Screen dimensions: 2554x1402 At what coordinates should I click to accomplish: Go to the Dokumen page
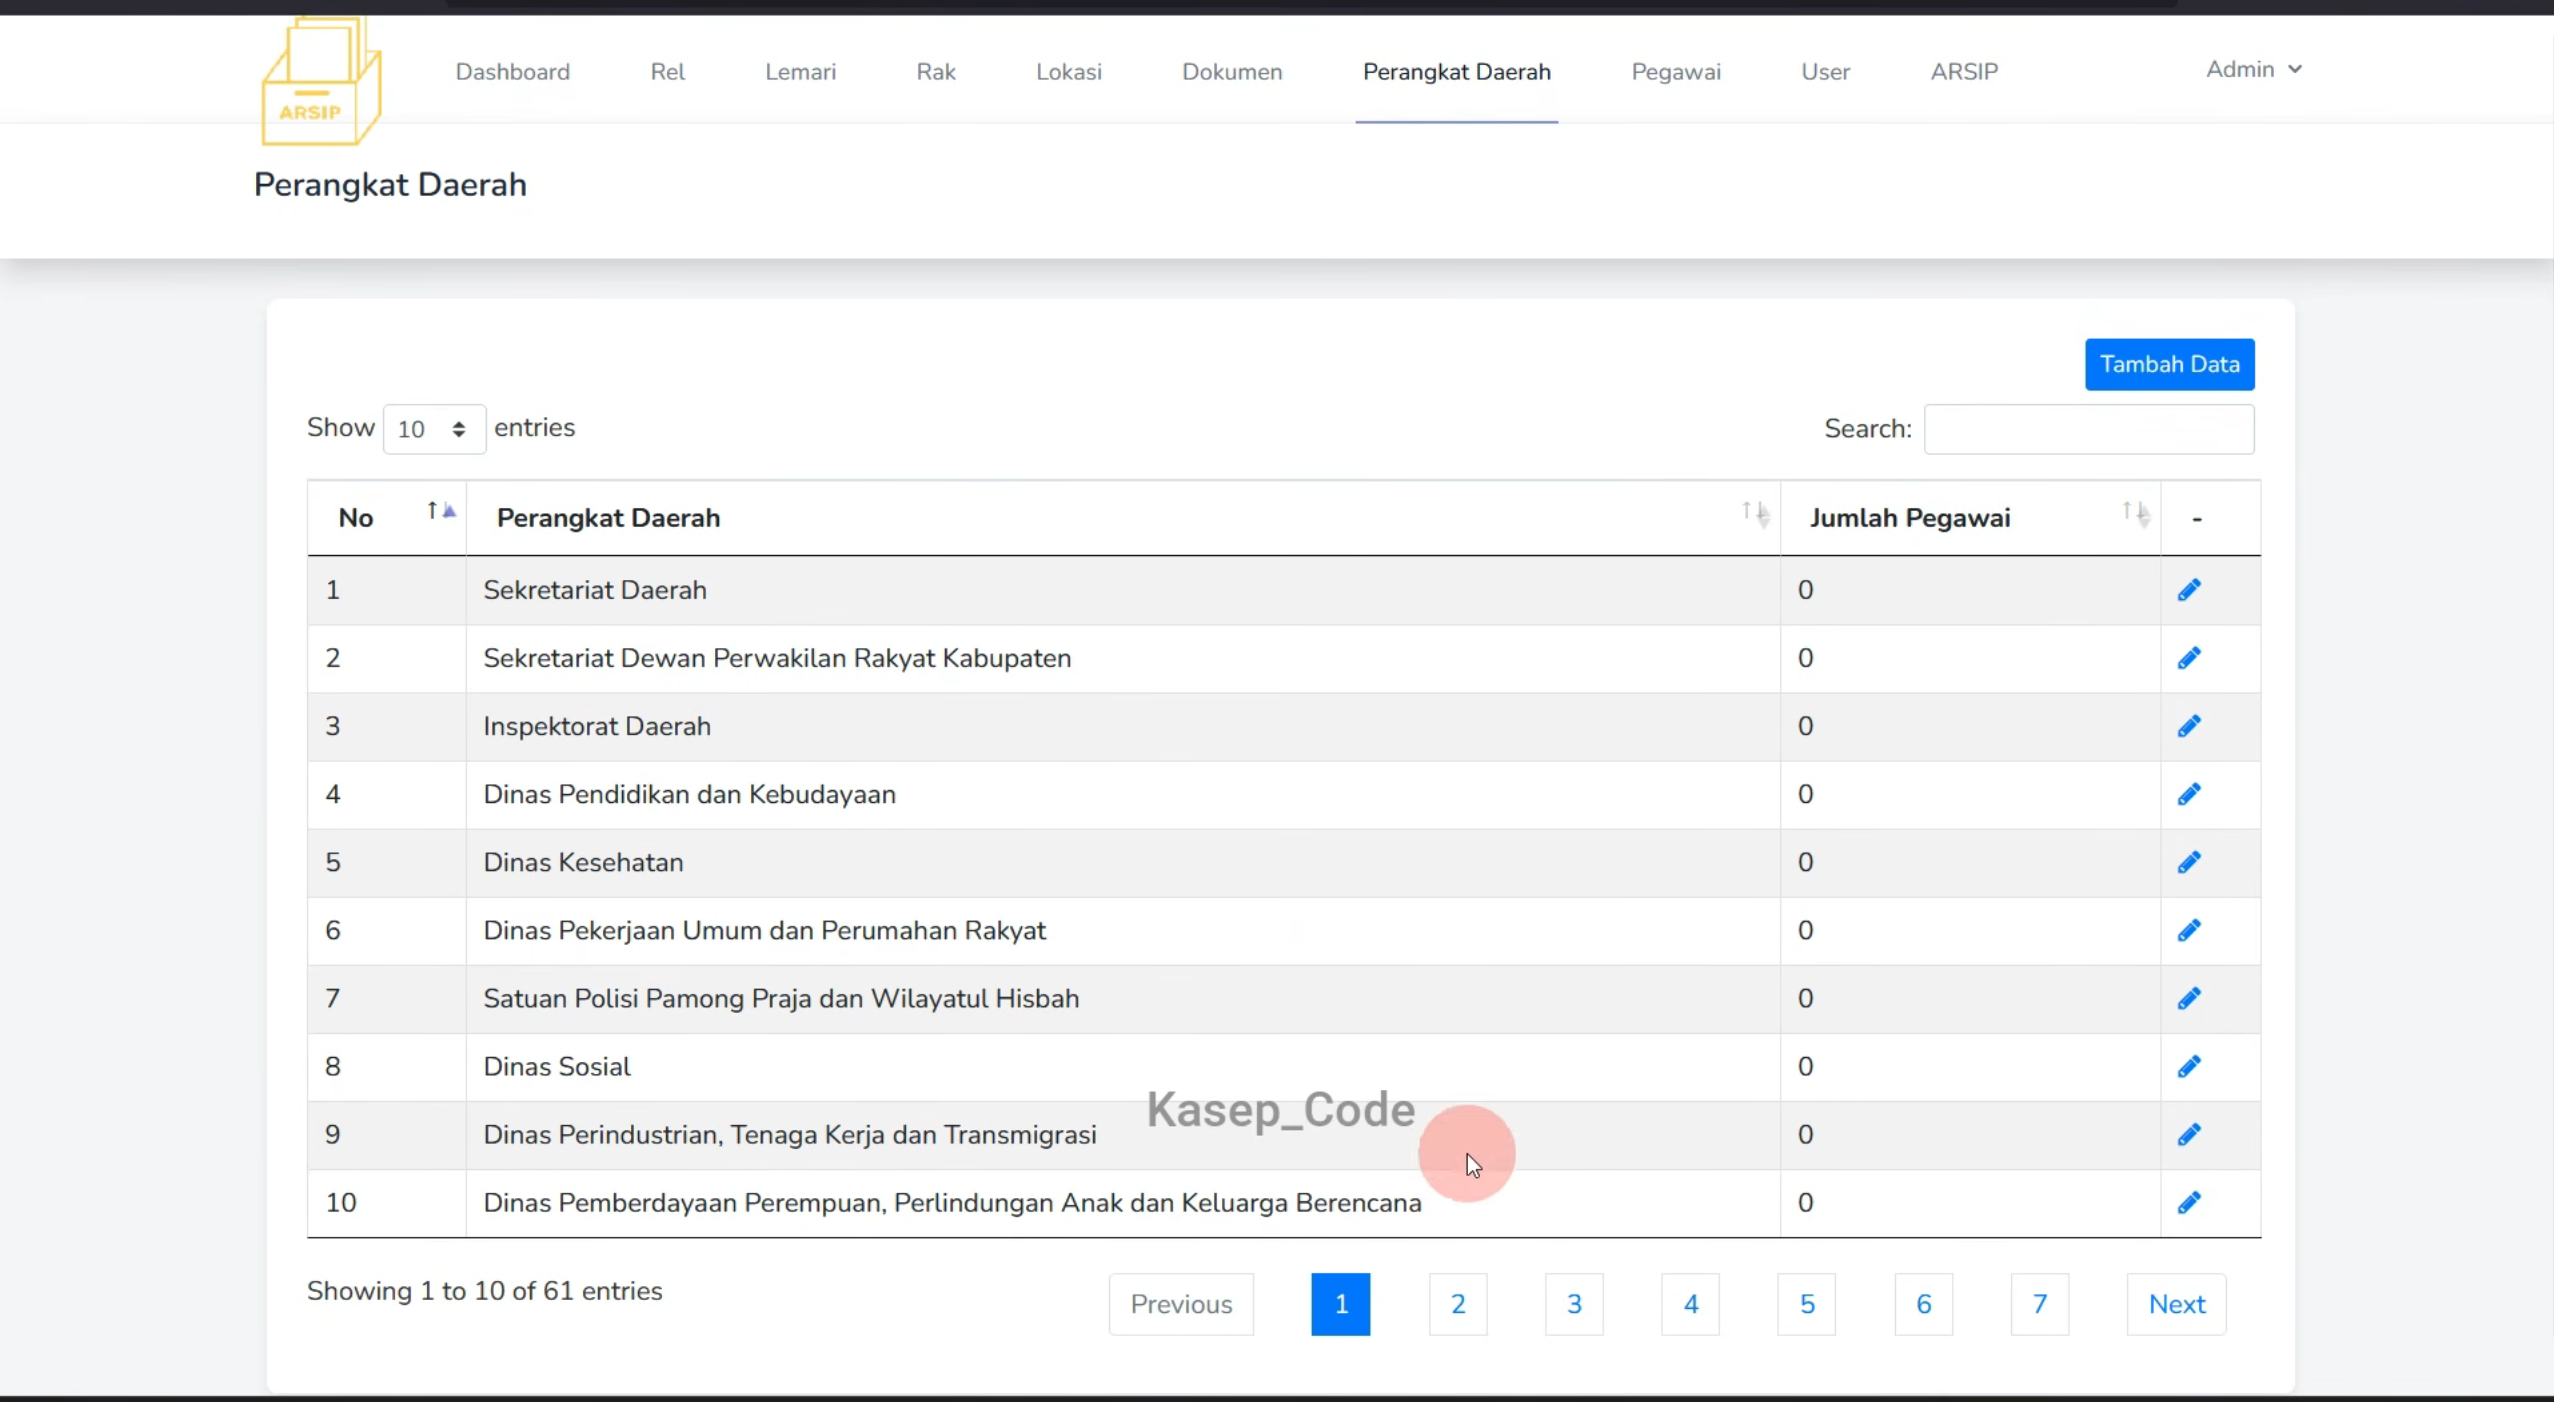[x=1232, y=72]
